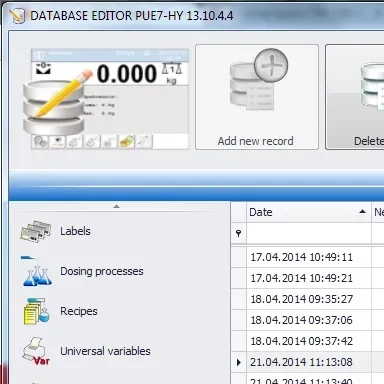Open the Labels database category

pyautogui.click(x=75, y=231)
